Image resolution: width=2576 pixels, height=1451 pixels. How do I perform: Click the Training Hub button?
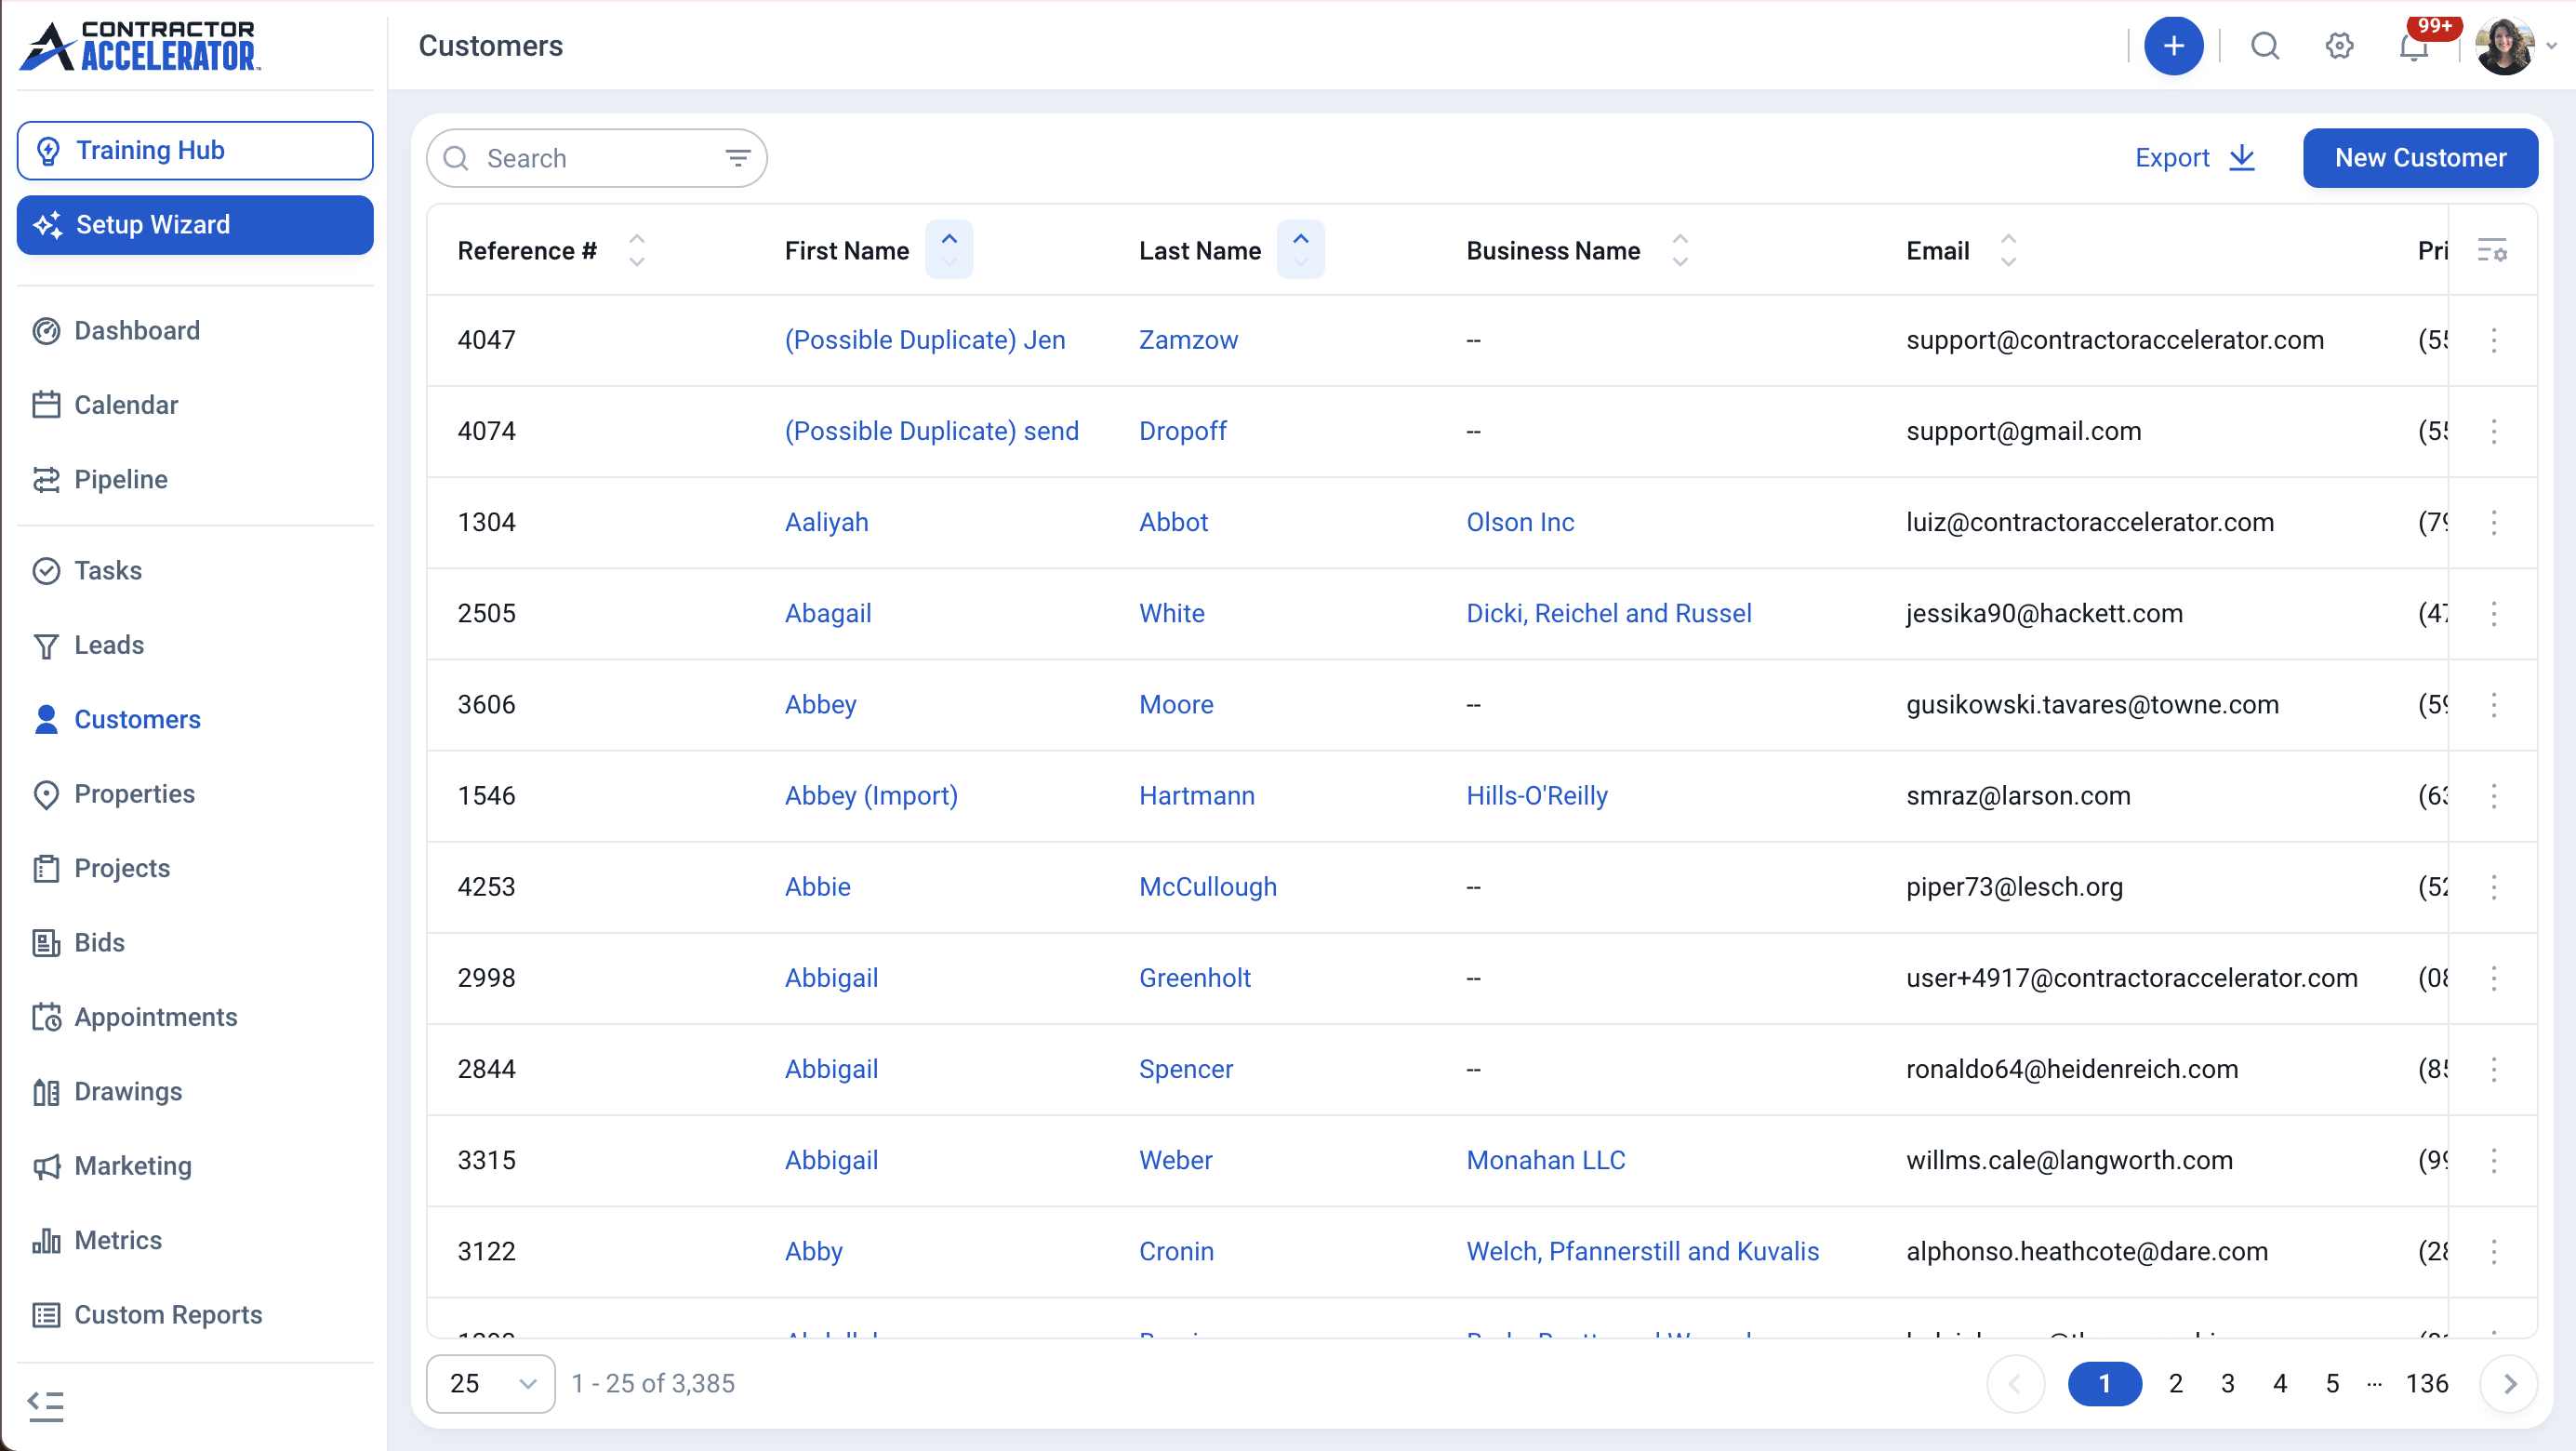tap(195, 150)
